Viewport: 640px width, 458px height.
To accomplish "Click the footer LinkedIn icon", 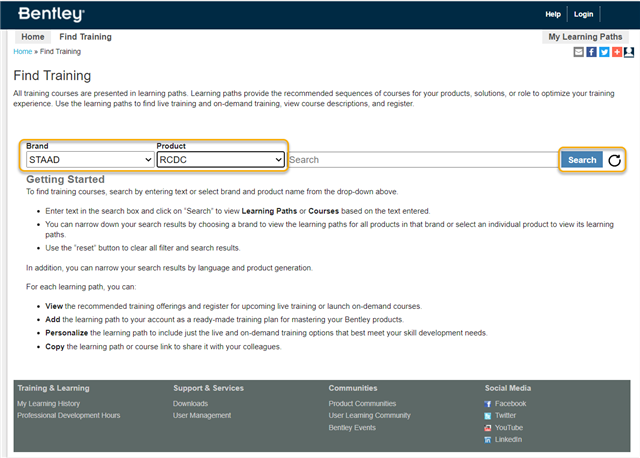I will [487, 440].
